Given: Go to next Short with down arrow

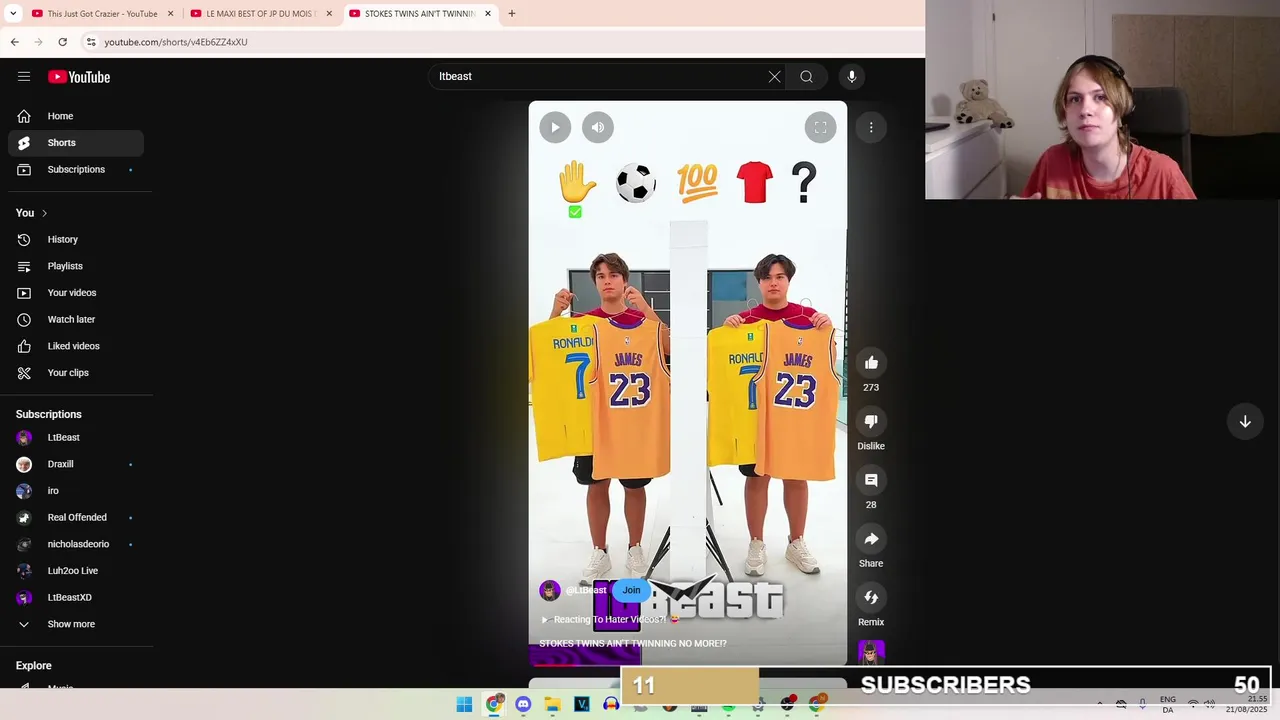Looking at the screenshot, I should 1245,422.
